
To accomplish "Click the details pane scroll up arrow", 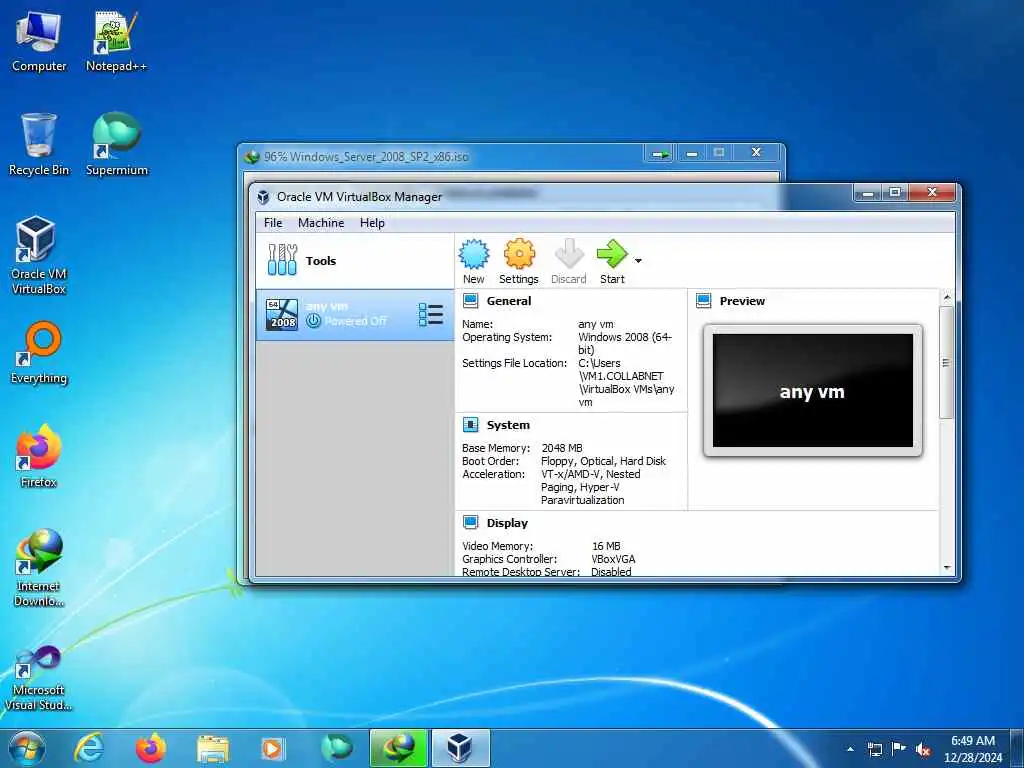I will 947,298.
